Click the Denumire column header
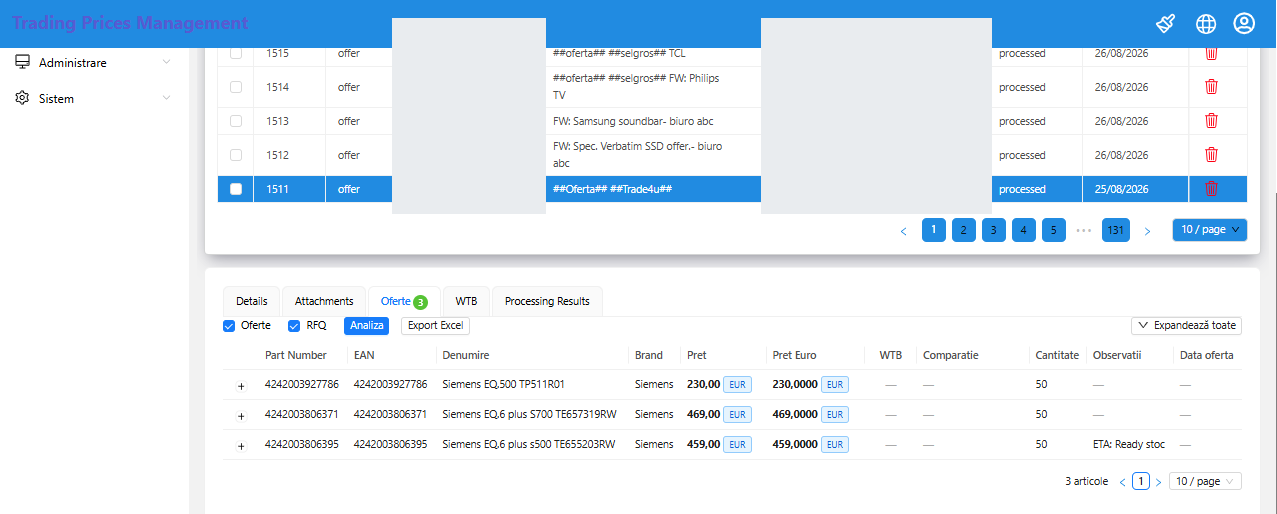Viewport: 1277px width, 514px height. pos(466,355)
